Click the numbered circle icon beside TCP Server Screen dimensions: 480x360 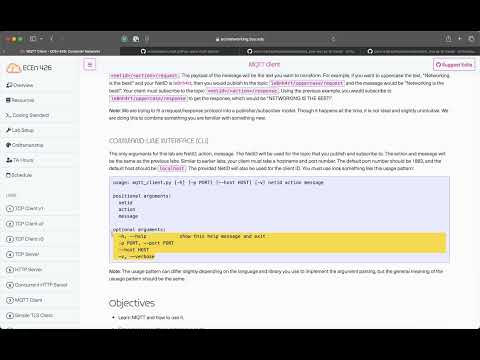coord(10,254)
